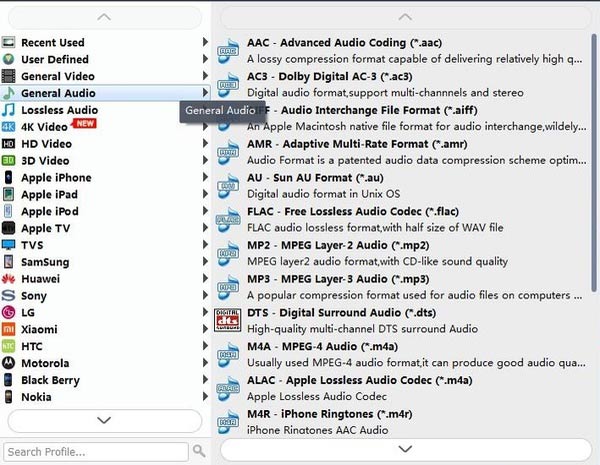Click the DTS Digital Surround icon

pos(229,321)
